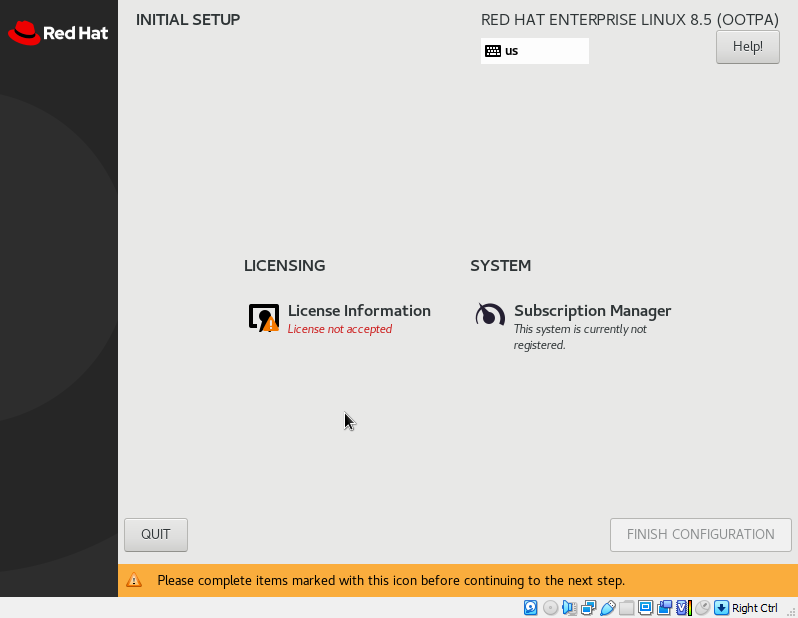This screenshot has height=618, width=798.
Task: Click VirtualBox CPU virtualization icon
Action: (683, 608)
